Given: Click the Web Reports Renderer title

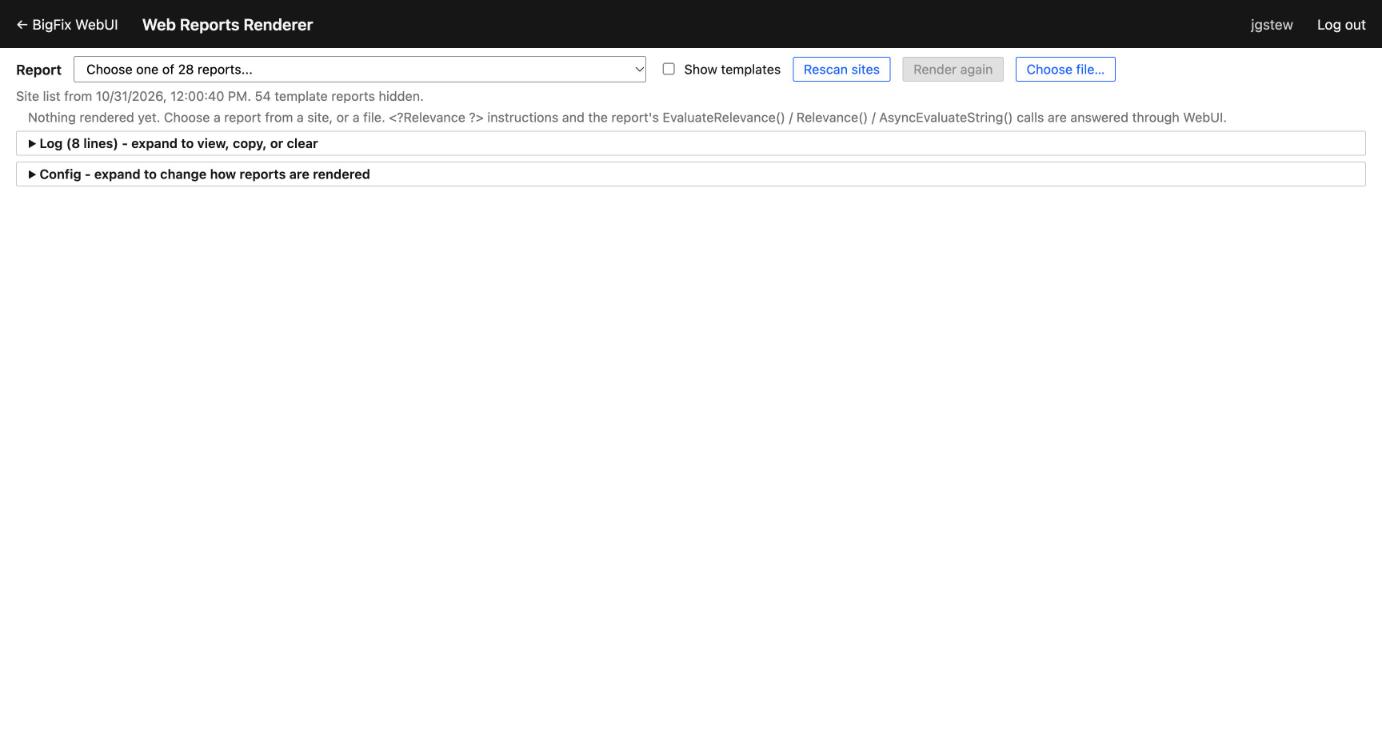Looking at the screenshot, I should pos(228,25).
